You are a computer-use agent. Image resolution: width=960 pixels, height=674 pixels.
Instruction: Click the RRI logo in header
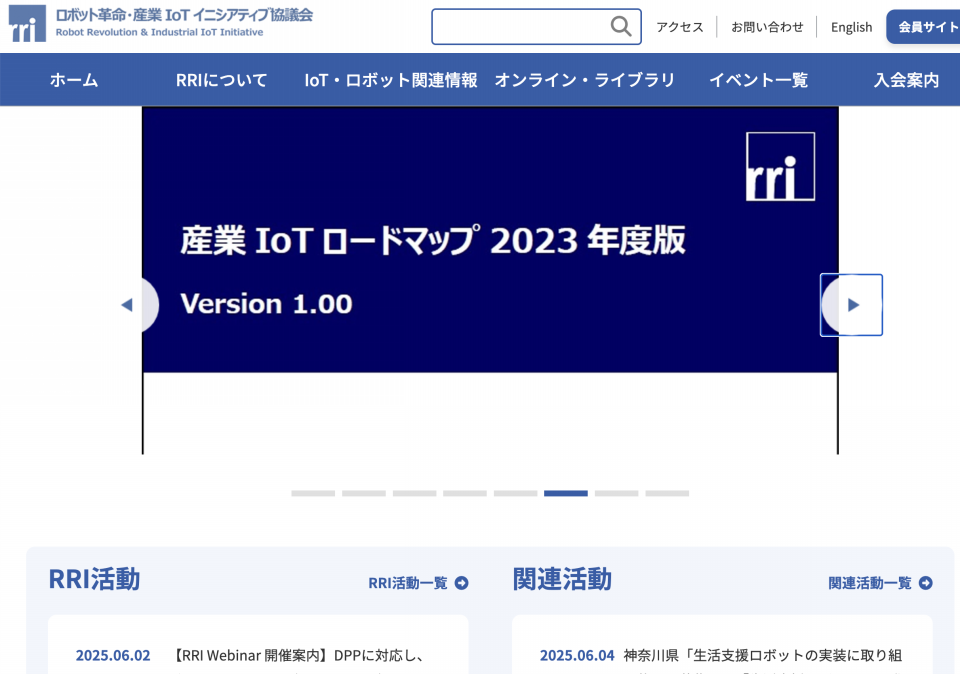[27, 23]
